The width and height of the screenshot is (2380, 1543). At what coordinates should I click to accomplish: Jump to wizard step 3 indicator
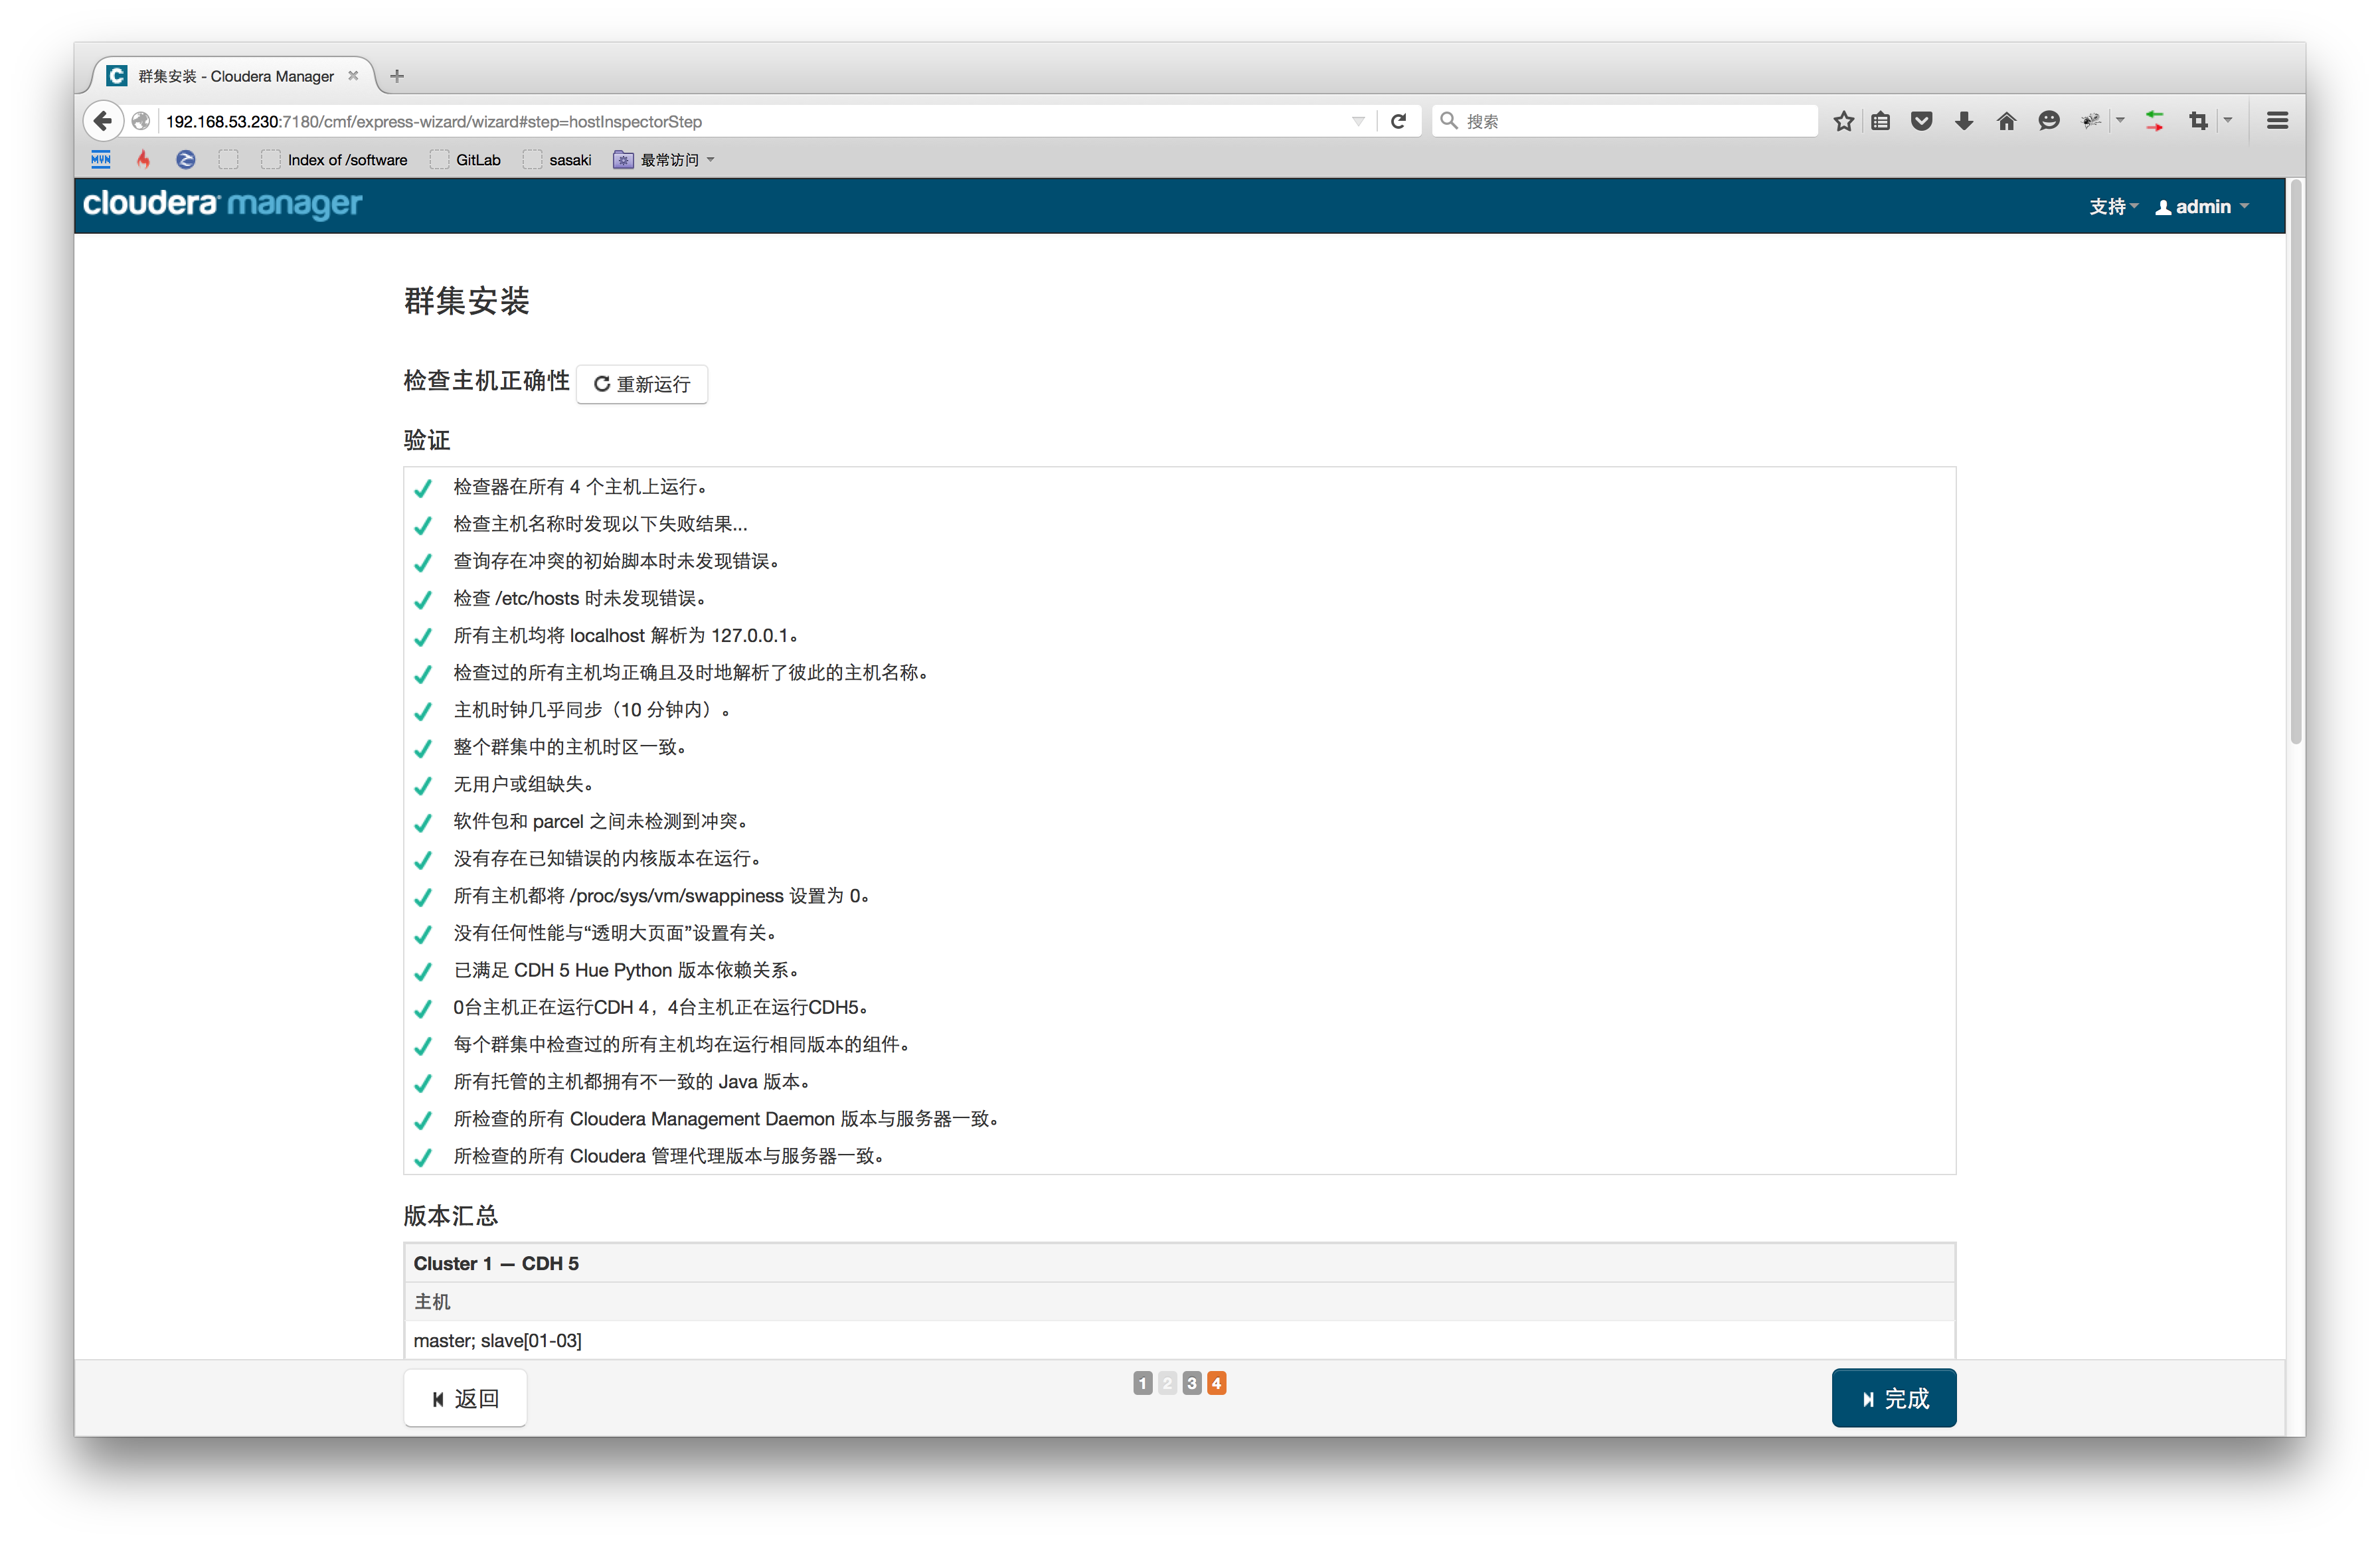(1191, 1383)
